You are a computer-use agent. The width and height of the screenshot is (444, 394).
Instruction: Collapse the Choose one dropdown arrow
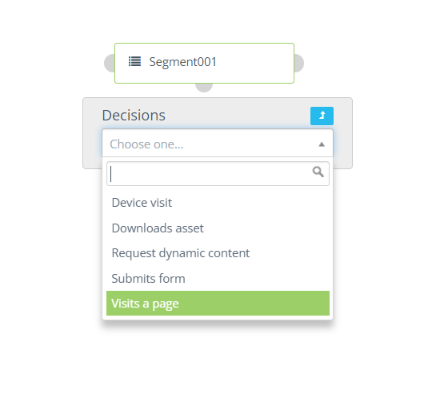(321, 144)
